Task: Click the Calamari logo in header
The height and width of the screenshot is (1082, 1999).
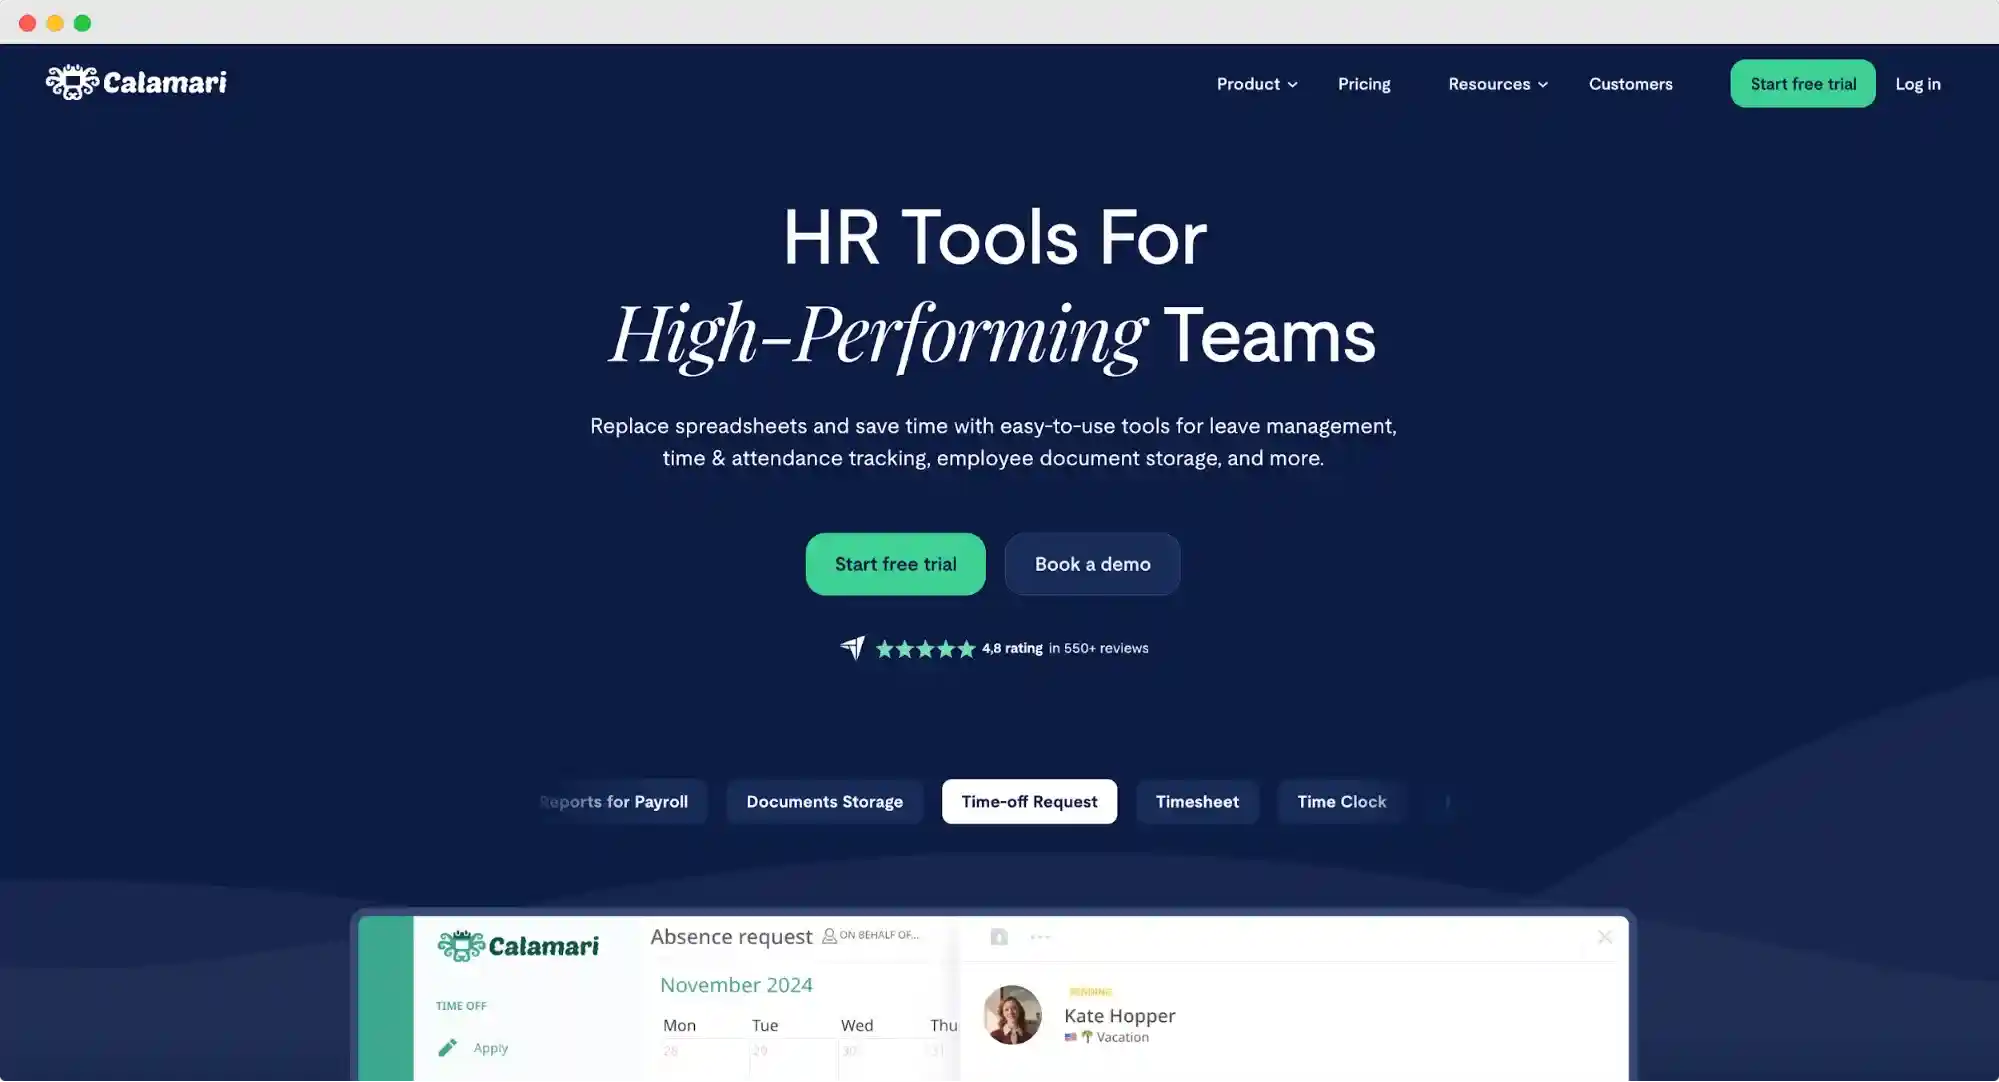Action: [x=136, y=82]
